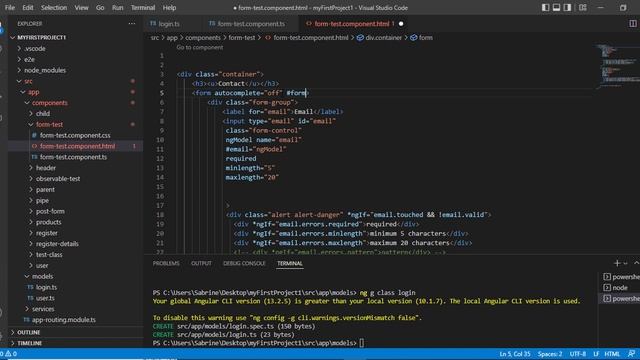Collapse the components folder
The width and height of the screenshot is (640, 360).
(x=50, y=103)
